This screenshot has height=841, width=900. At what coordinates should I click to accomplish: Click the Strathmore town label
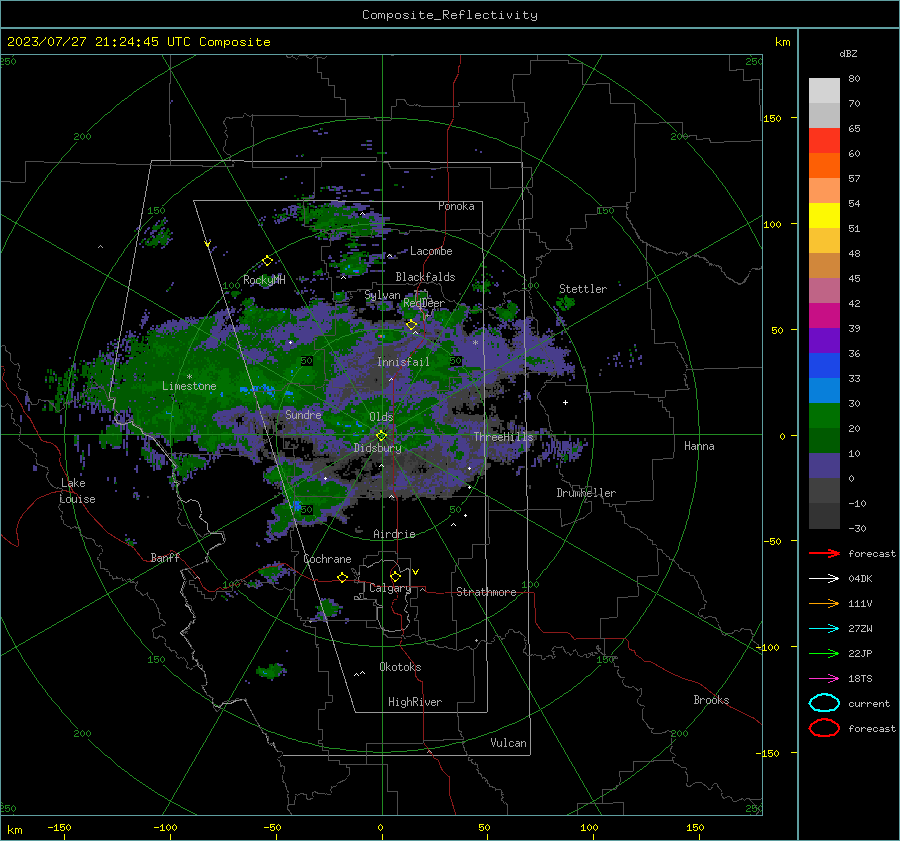[486, 592]
